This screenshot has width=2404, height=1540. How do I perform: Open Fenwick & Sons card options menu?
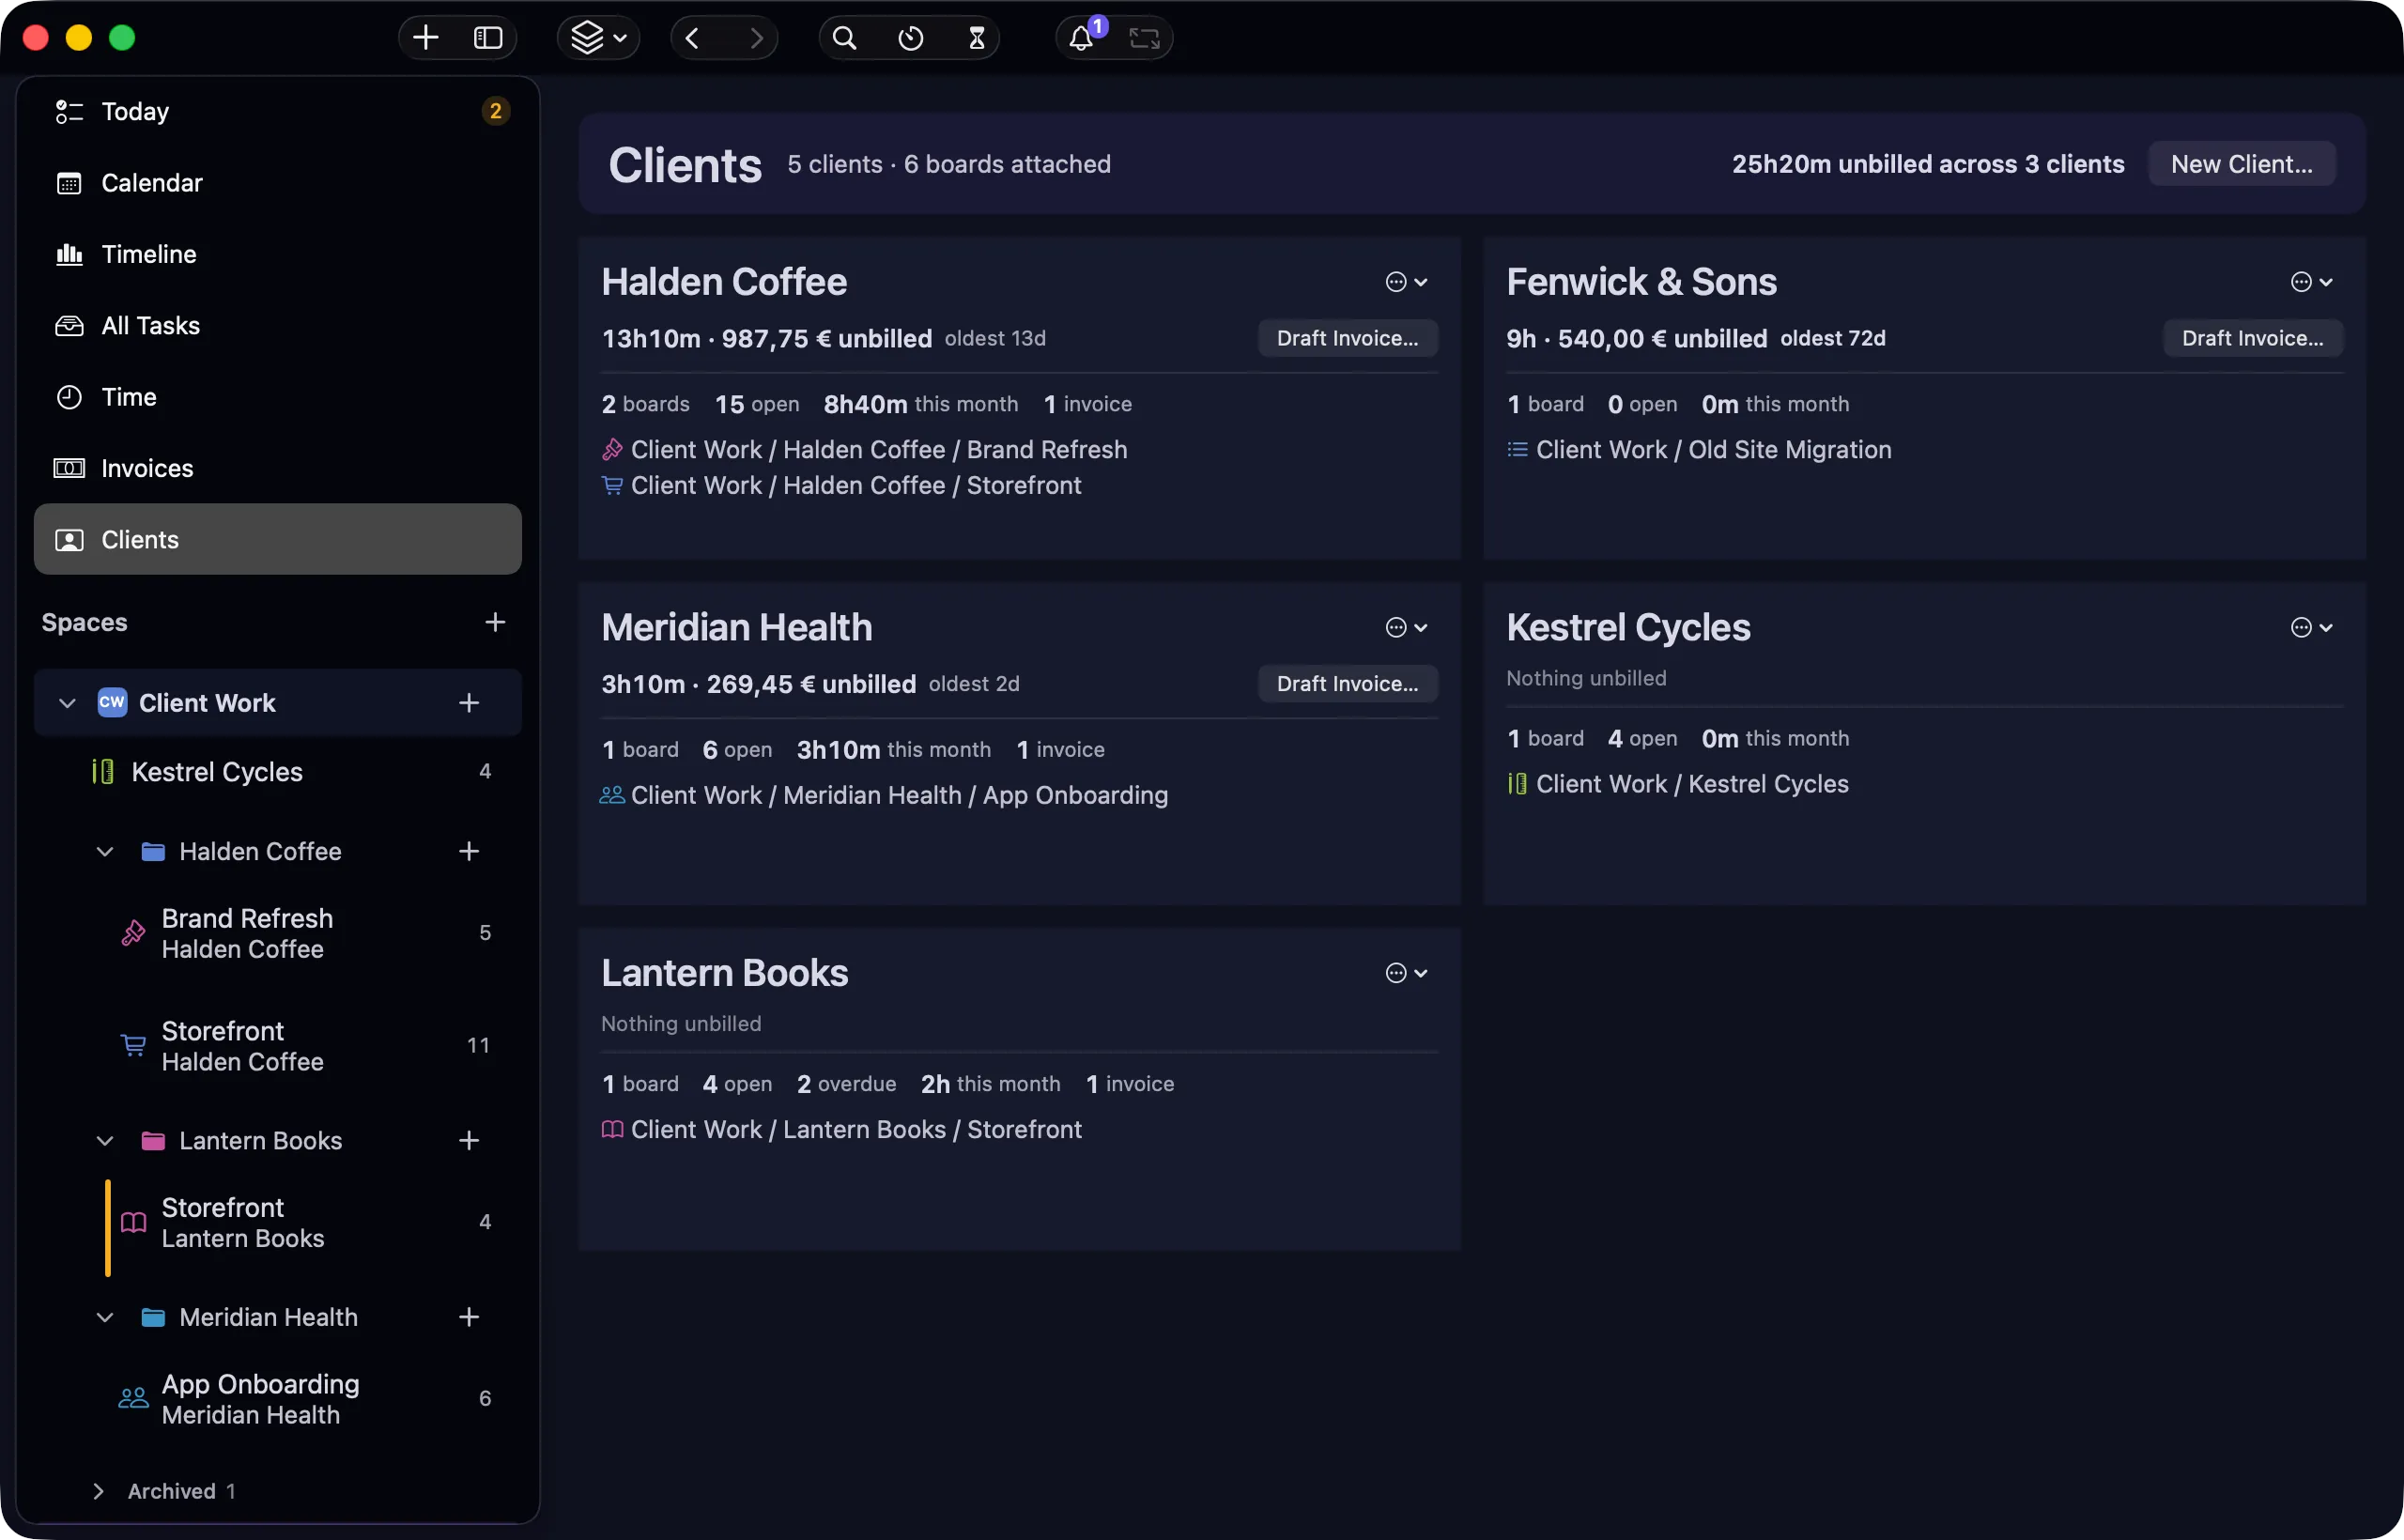pyautogui.click(x=2311, y=282)
